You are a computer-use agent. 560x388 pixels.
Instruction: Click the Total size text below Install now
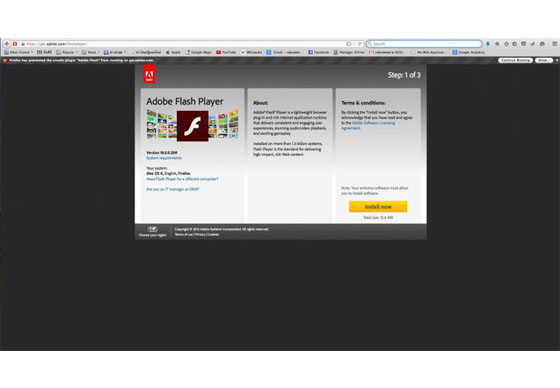[378, 217]
